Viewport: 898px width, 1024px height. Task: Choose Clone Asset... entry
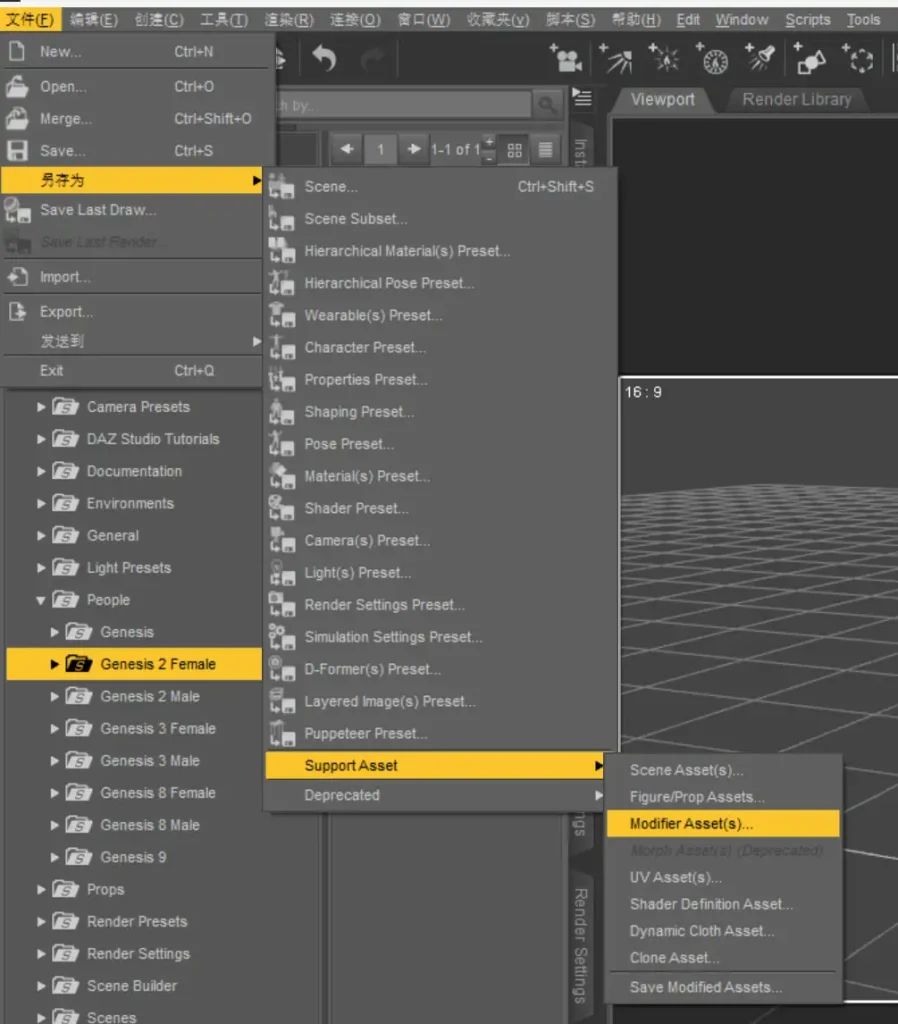tap(723, 957)
